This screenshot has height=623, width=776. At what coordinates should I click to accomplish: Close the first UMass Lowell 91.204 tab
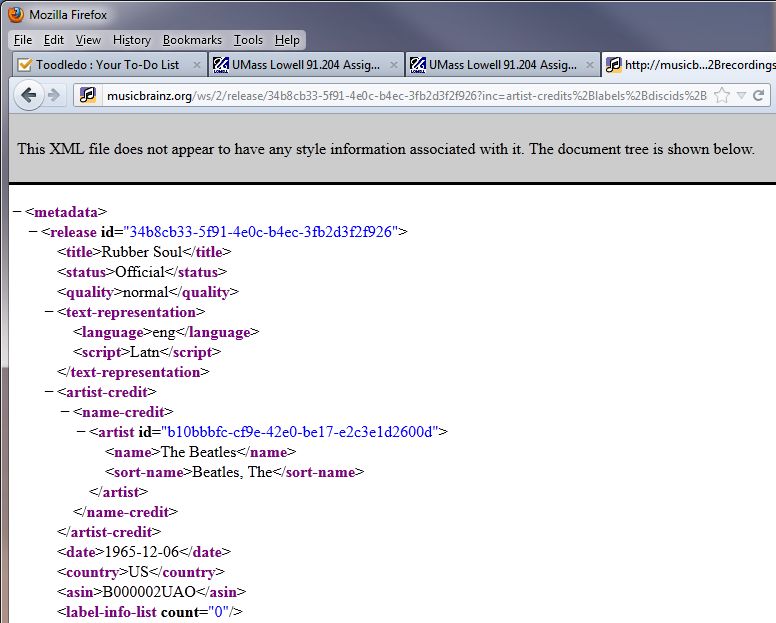[x=393, y=65]
